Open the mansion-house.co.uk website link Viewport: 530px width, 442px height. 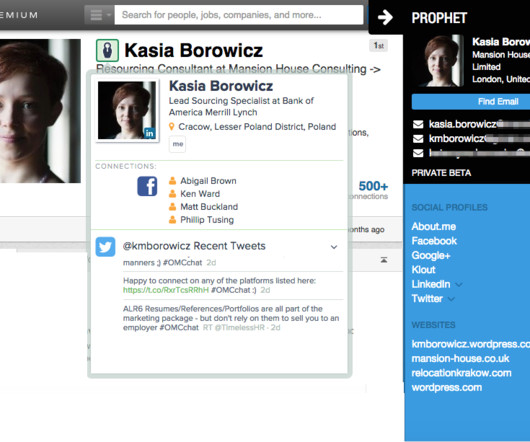click(460, 359)
